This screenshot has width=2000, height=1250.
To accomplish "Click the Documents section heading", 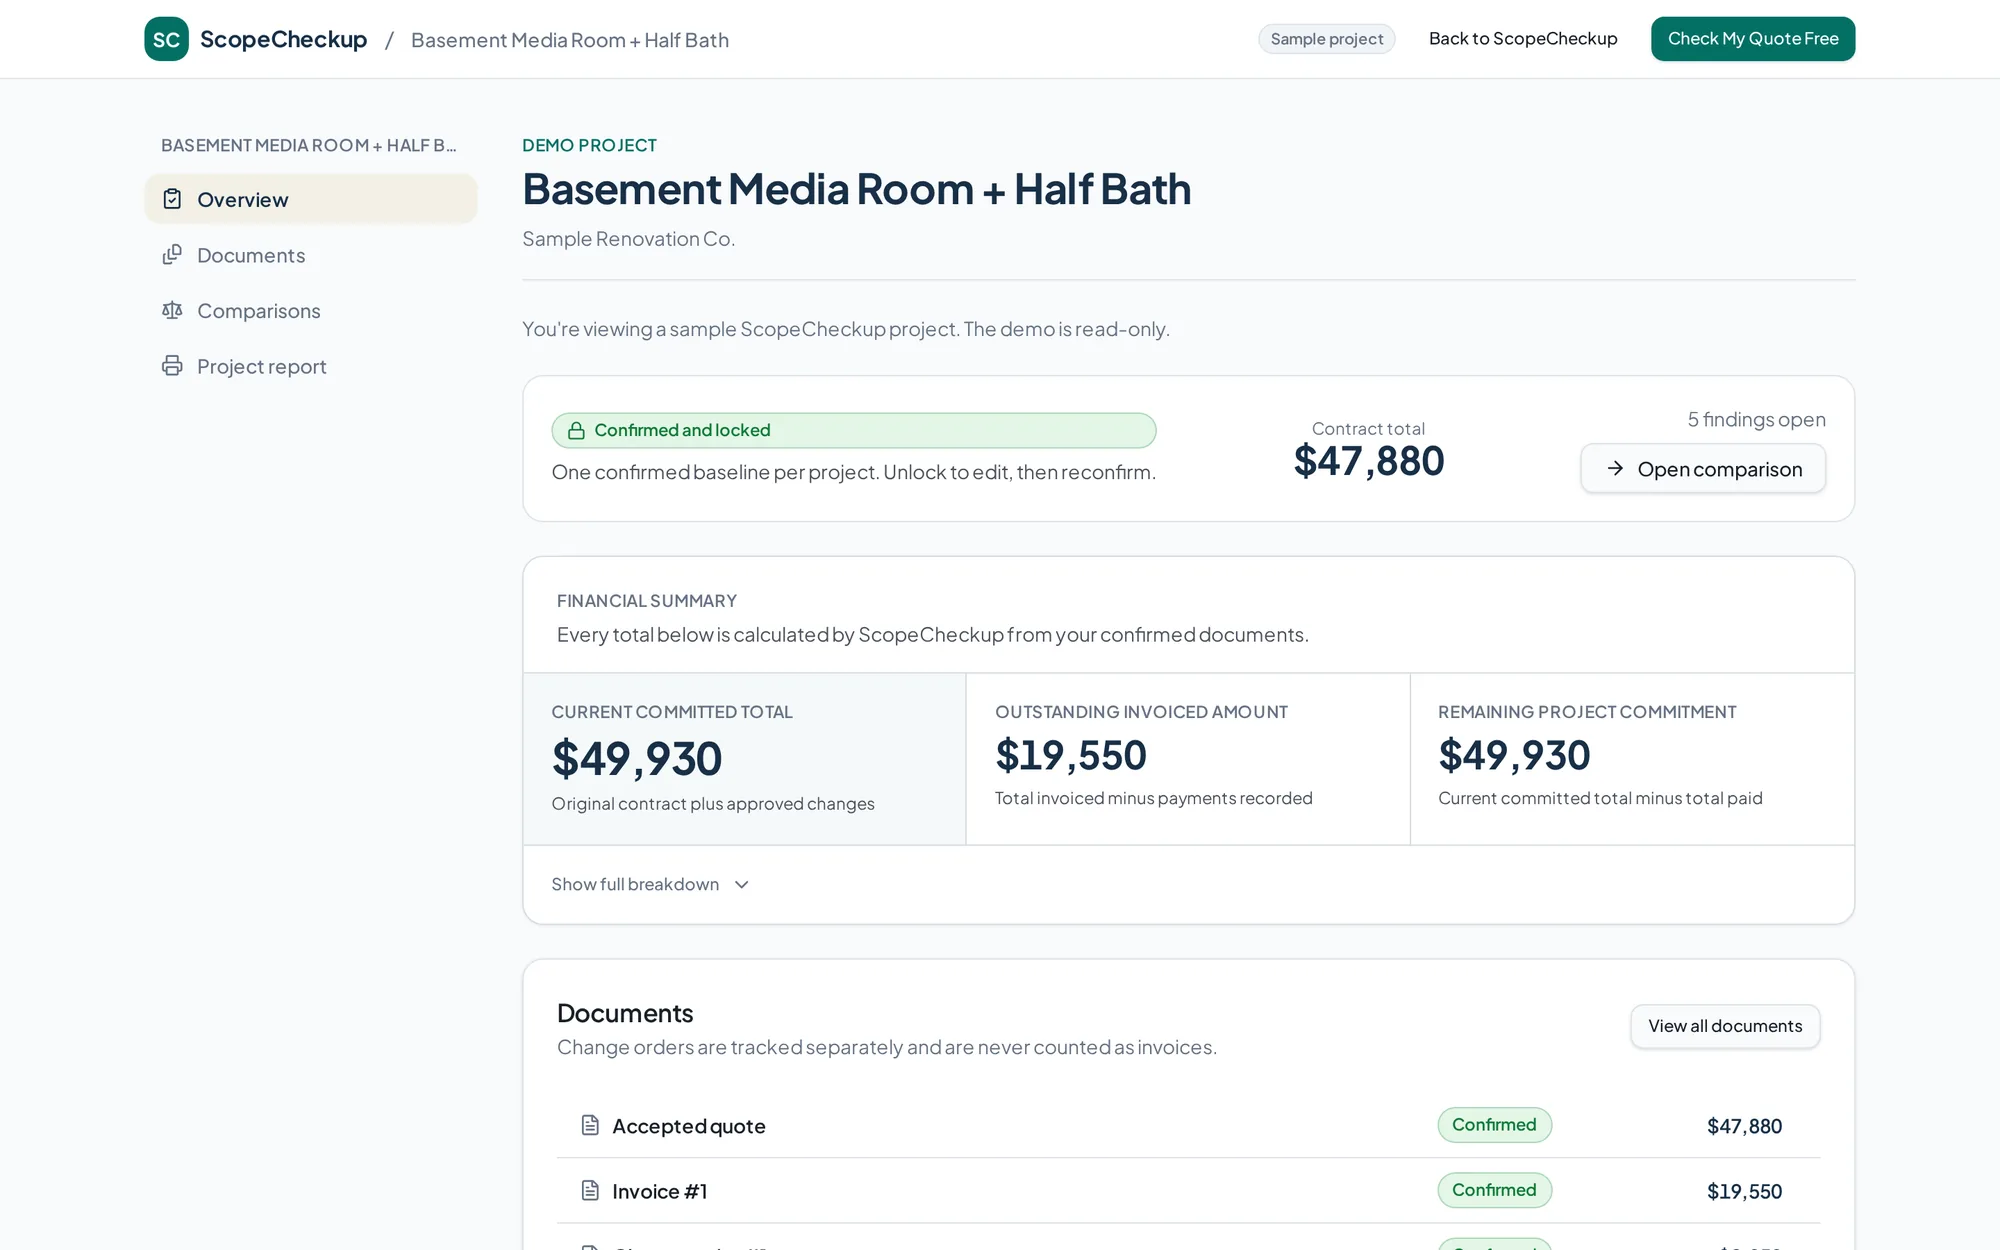I will click(x=625, y=1013).
